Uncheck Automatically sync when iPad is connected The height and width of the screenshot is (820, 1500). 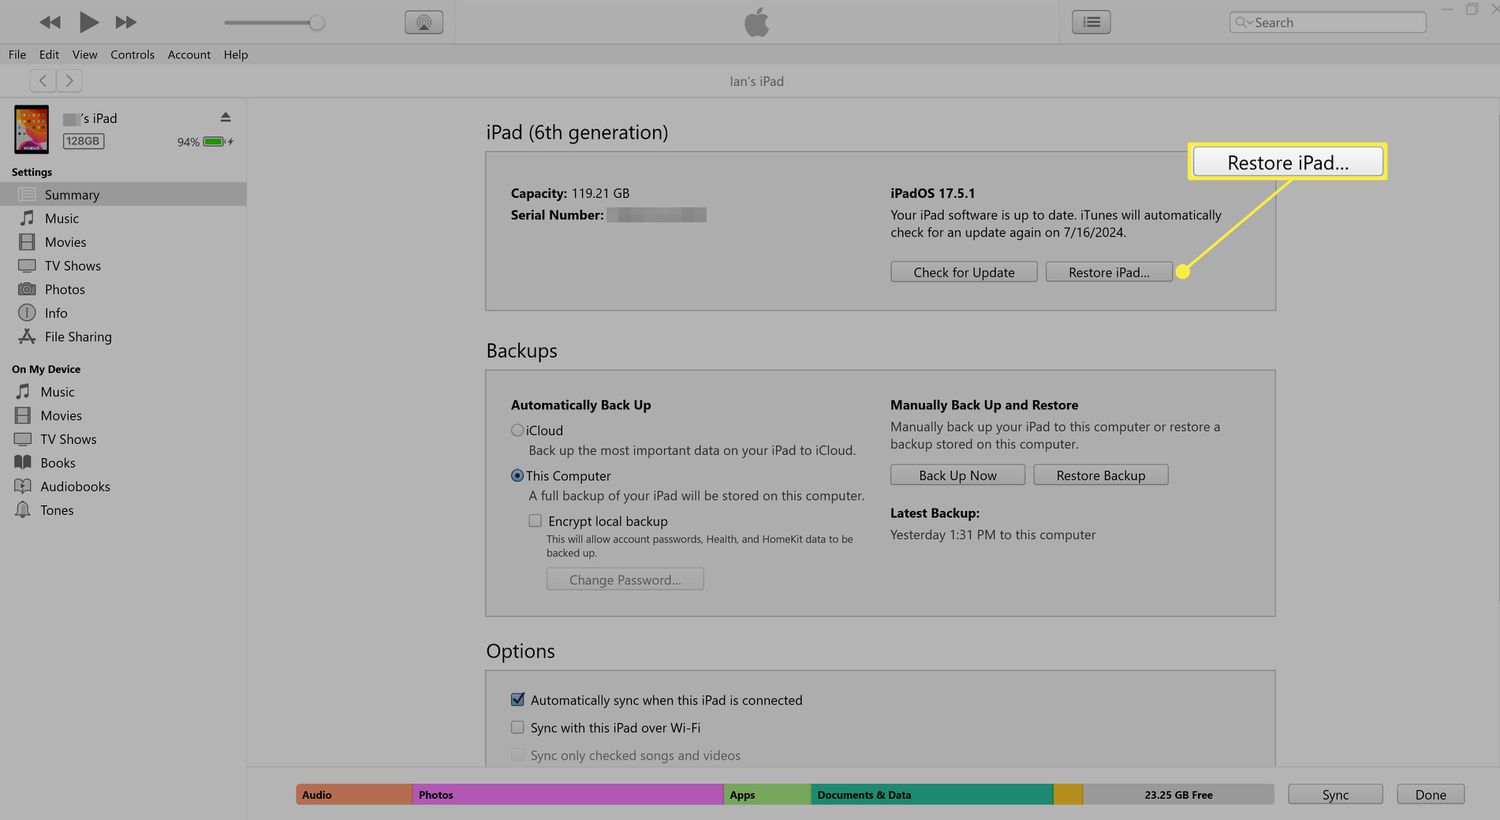(517, 700)
